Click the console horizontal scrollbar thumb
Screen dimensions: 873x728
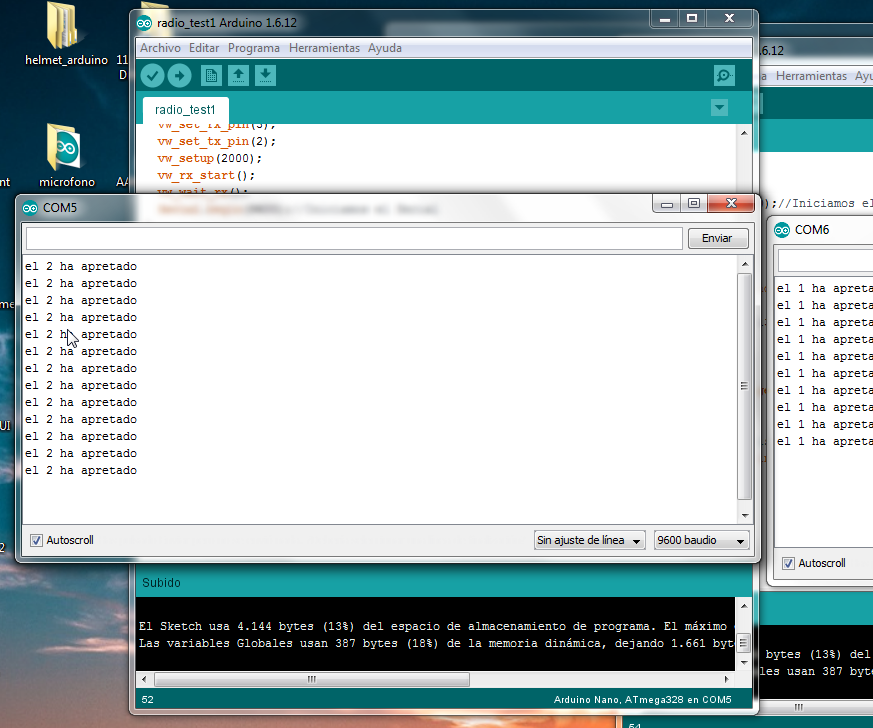tap(312, 679)
